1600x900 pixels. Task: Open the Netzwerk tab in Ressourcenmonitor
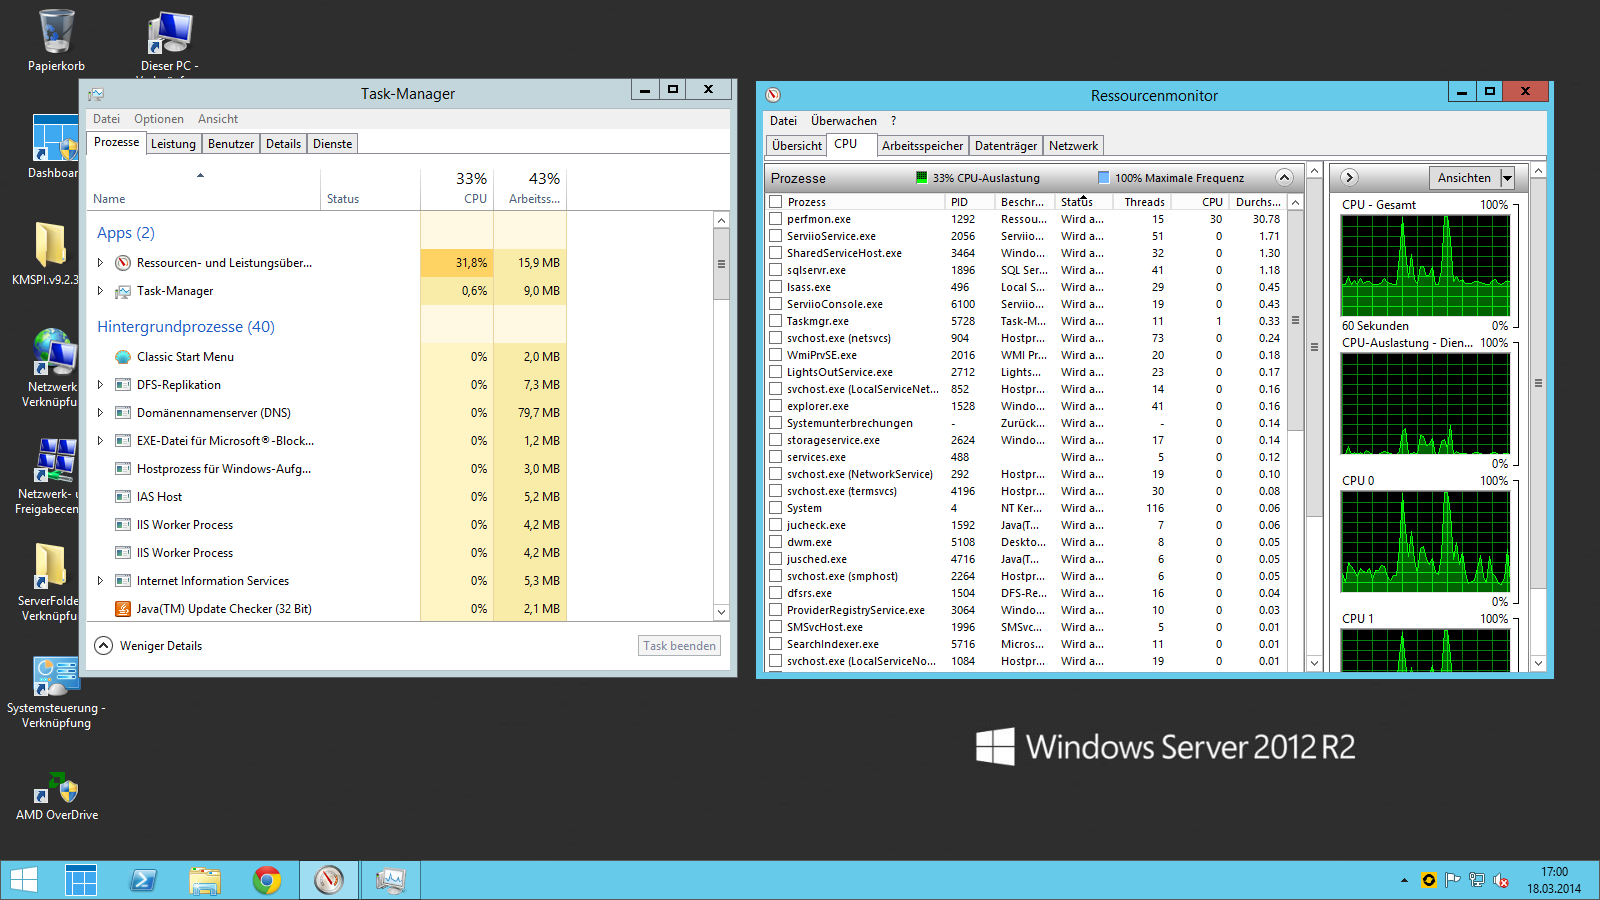point(1073,146)
